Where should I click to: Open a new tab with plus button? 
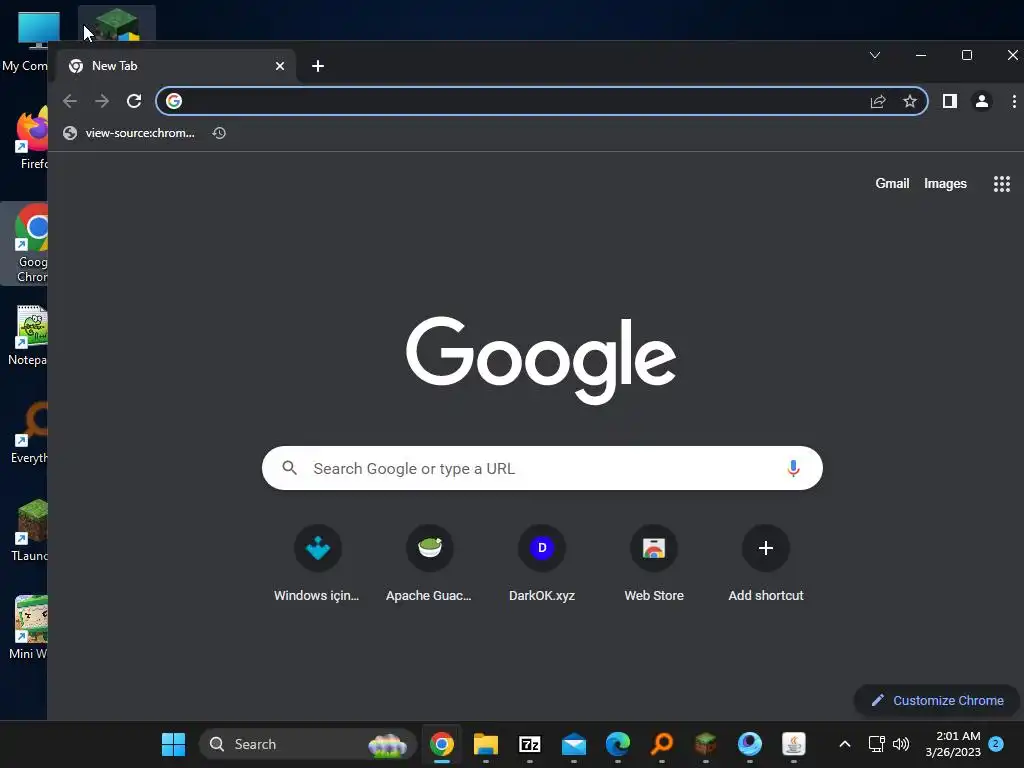pos(318,66)
